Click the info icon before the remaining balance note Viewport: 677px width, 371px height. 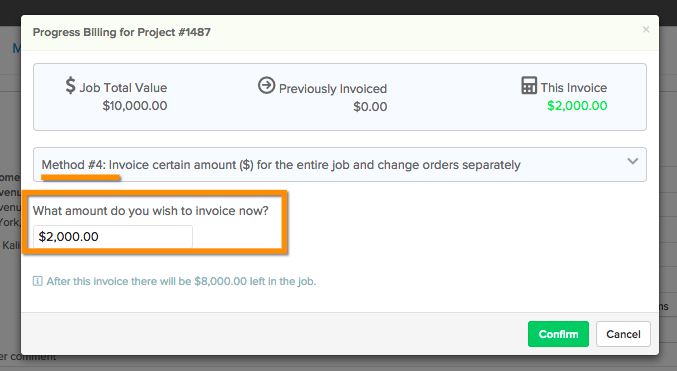[x=38, y=282]
